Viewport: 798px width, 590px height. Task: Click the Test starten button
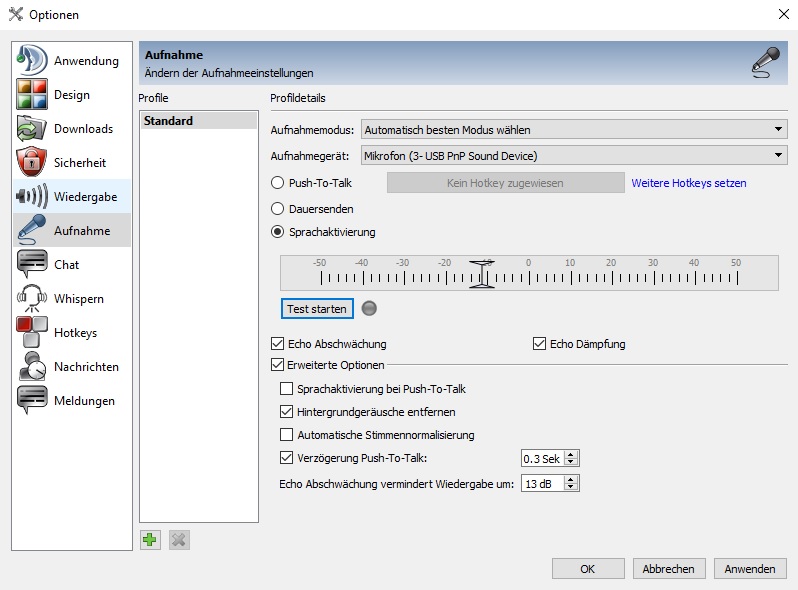point(317,308)
